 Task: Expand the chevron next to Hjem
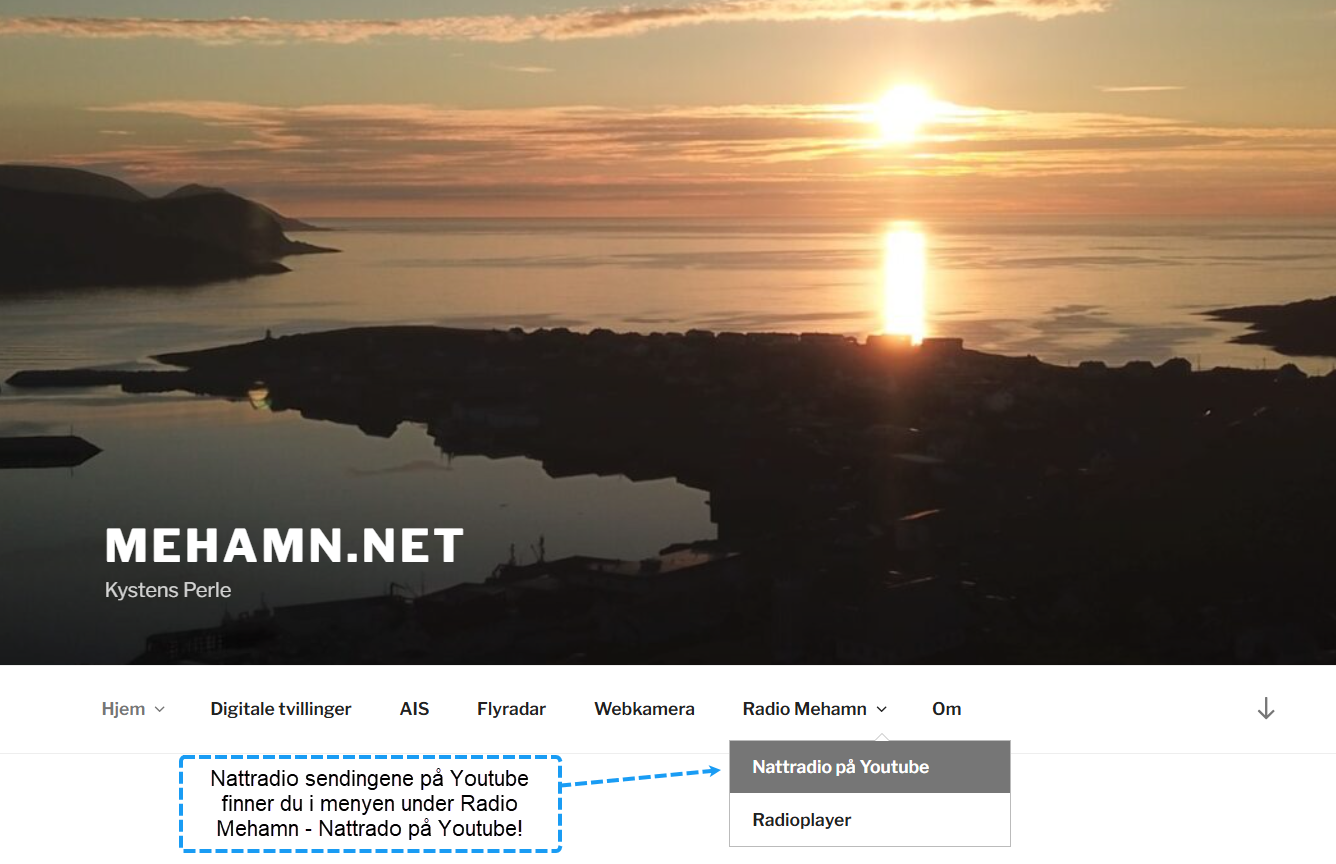click(160, 710)
